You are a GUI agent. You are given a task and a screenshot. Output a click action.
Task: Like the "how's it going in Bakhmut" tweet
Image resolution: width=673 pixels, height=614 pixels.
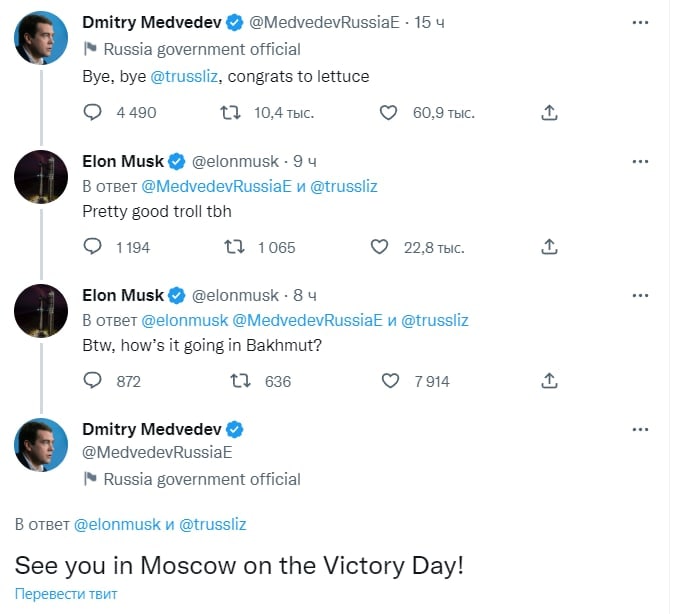[391, 381]
